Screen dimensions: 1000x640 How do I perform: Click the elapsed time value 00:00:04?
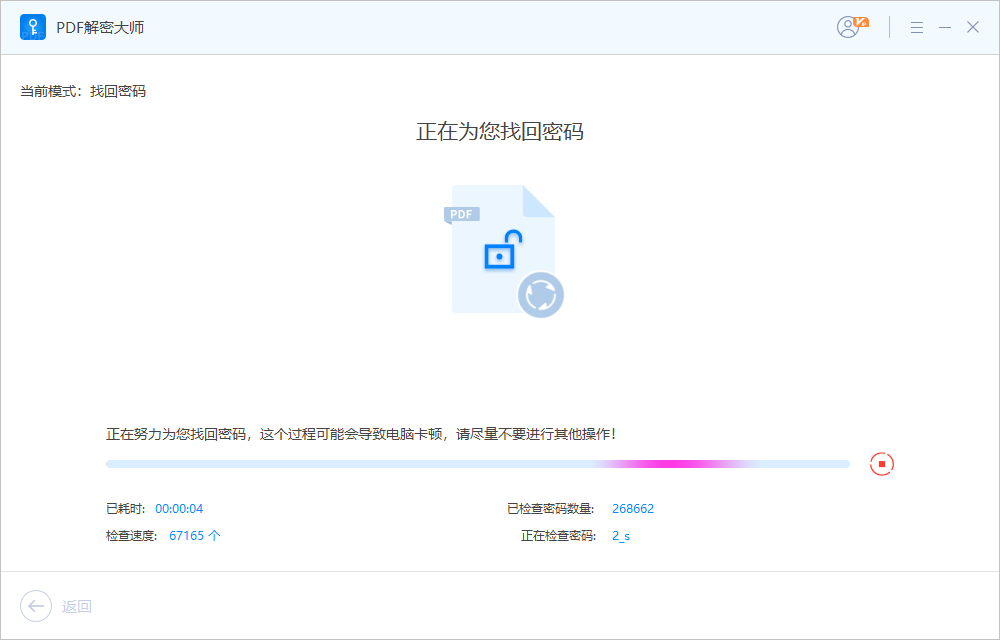tap(177, 508)
